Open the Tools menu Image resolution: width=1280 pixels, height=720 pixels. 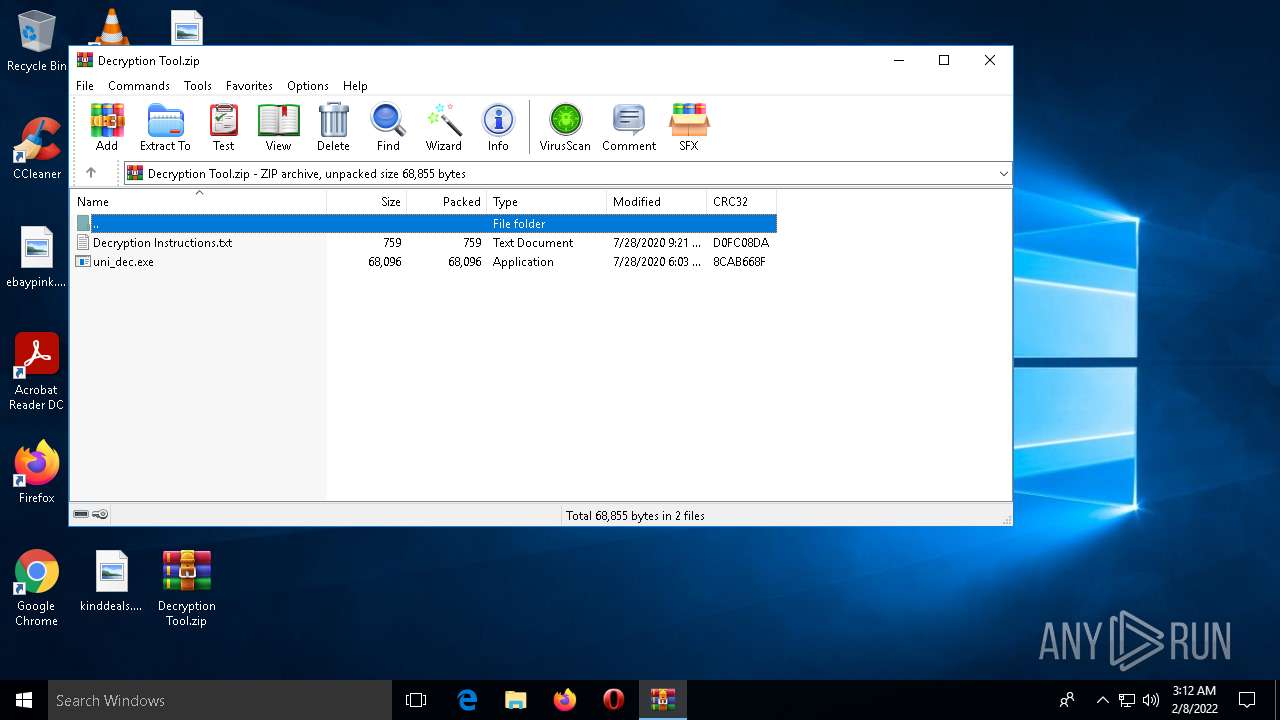pyautogui.click(x=198, y=86)
